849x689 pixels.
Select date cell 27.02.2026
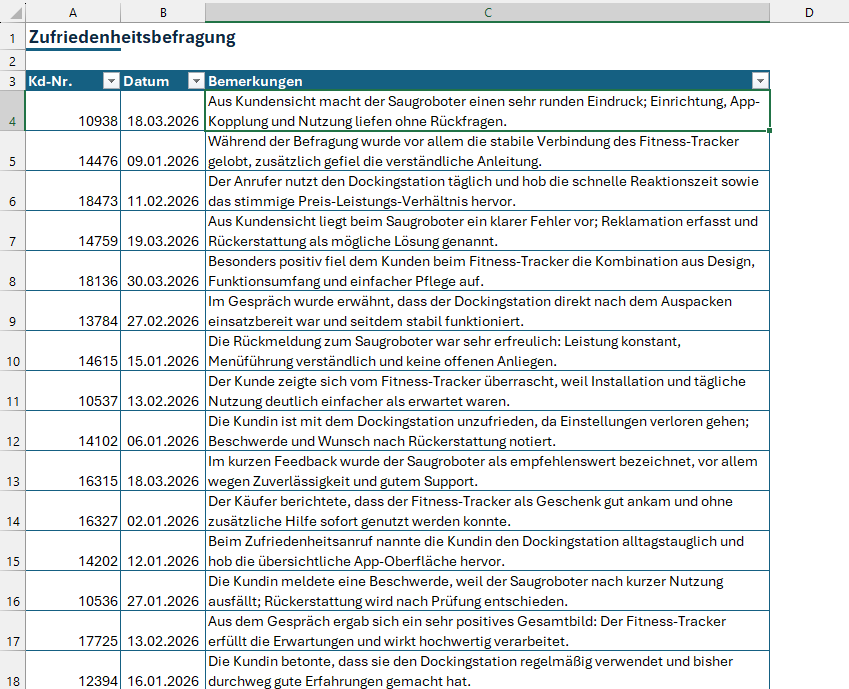click(x=163, y=311)
